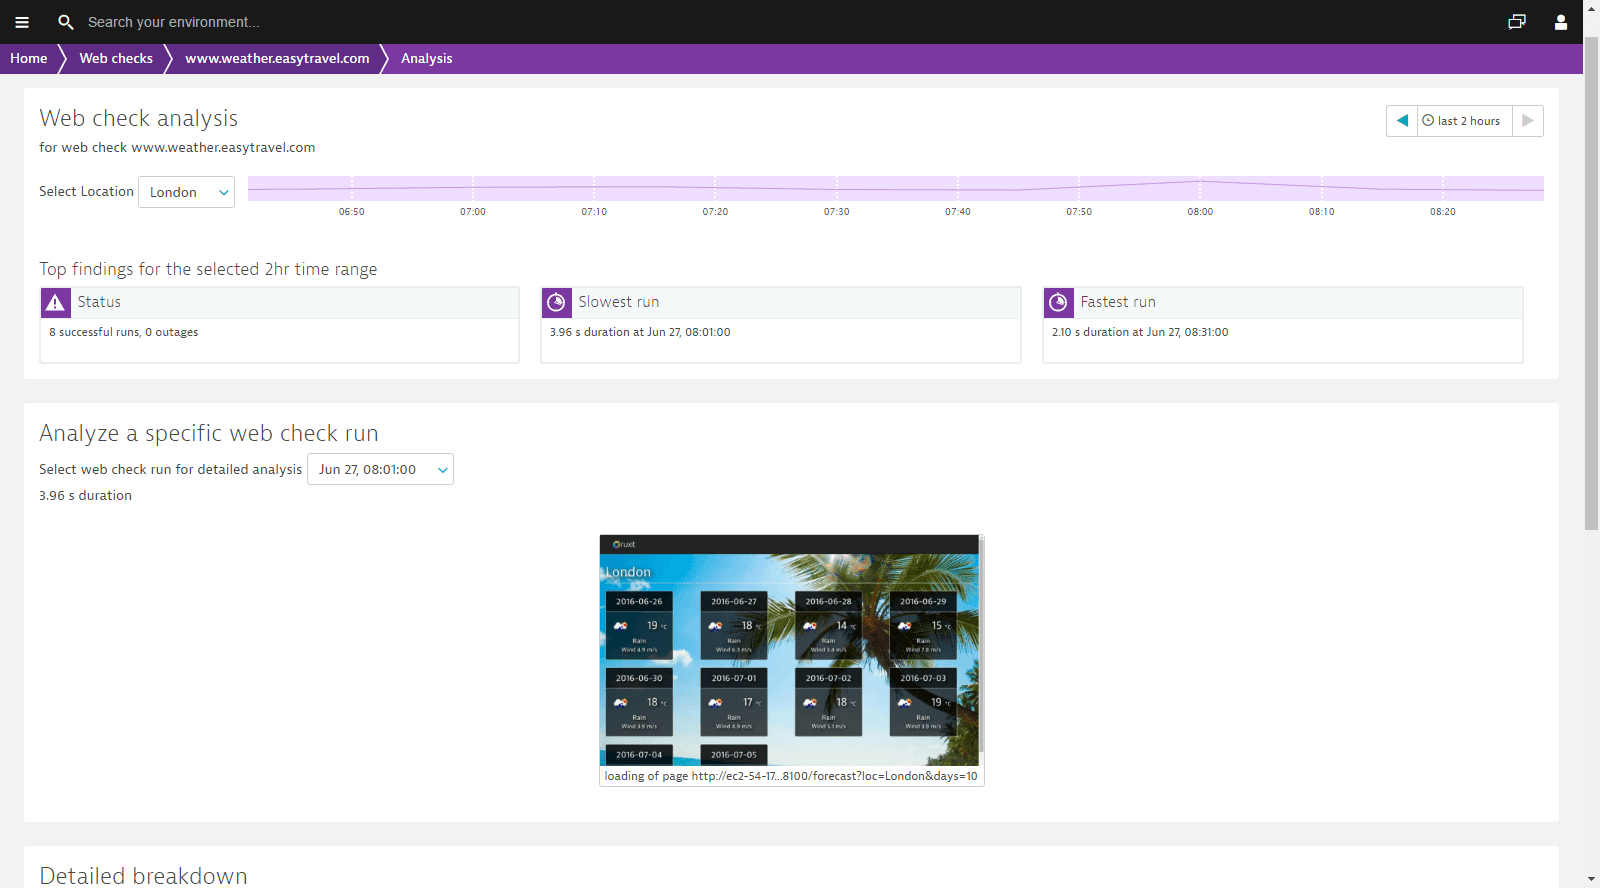Screen dimensions: 1600x888
Task: Click the timeline chart at 07:30
Action: click(836, 188)
